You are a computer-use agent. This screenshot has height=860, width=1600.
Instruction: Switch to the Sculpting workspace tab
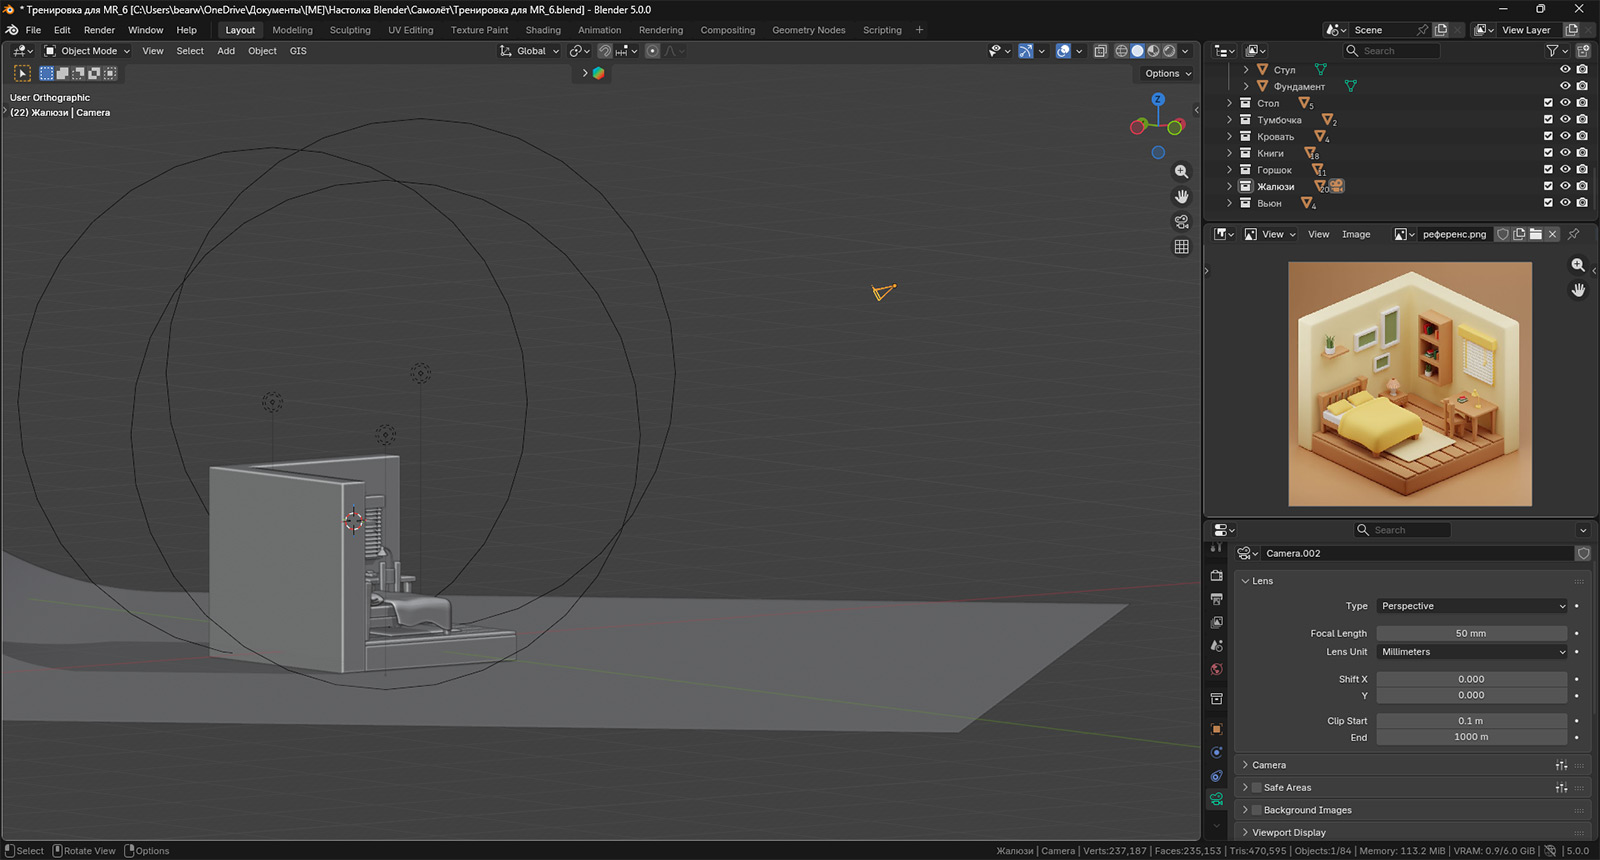pyautogui.click(x=350, y=30)
